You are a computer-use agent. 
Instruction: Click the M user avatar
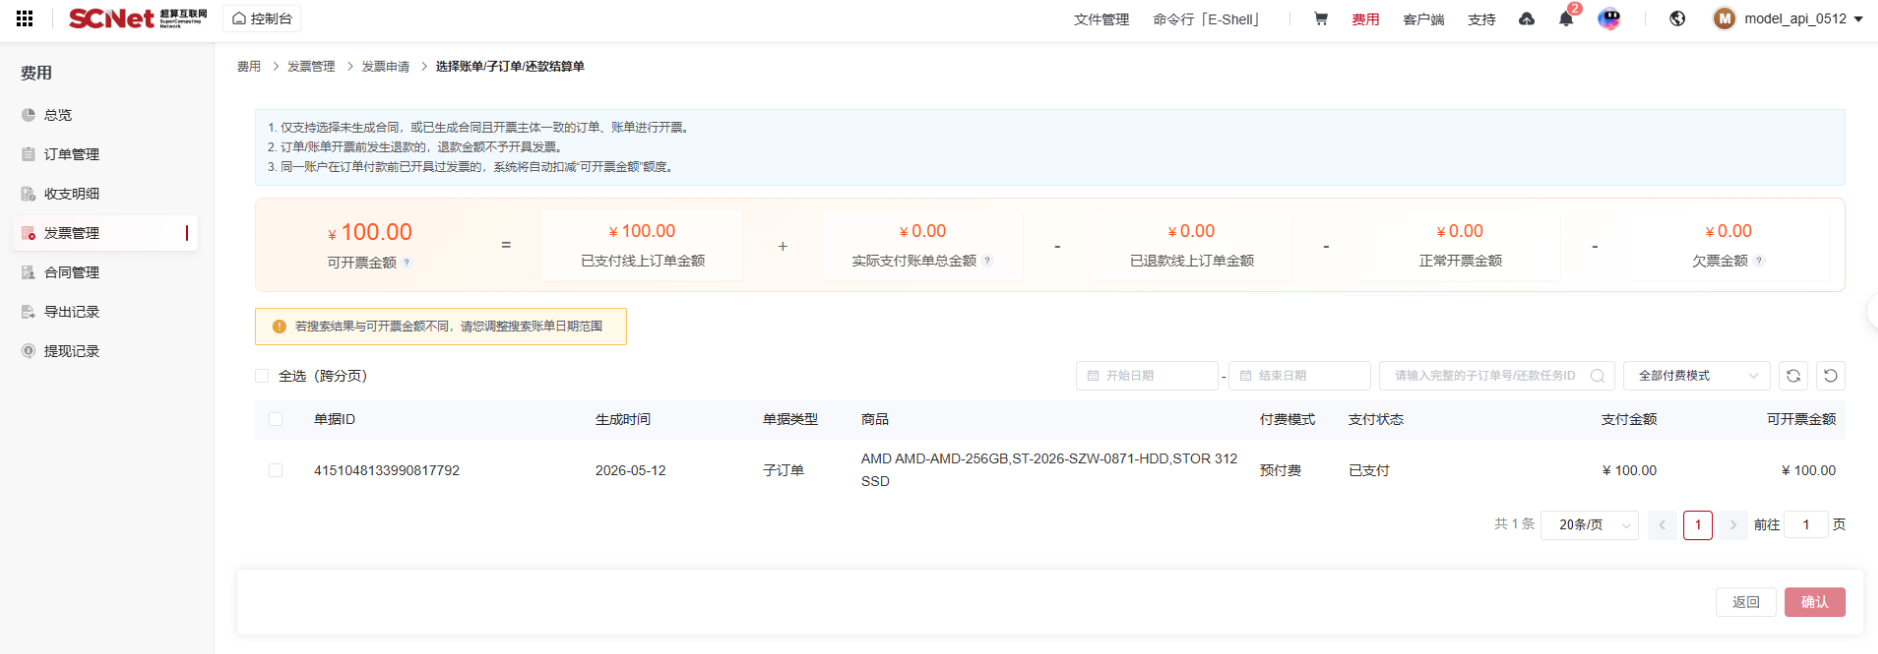tap(1724, 18)
